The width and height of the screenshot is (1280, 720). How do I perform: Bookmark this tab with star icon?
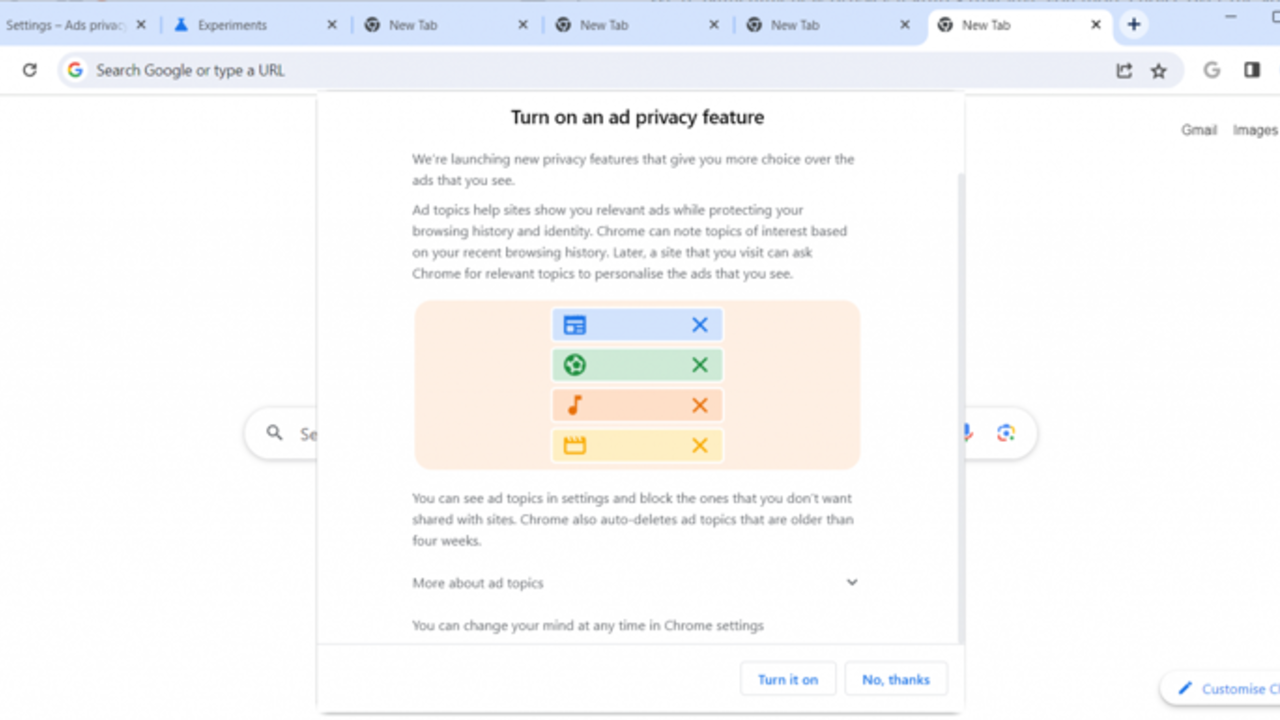1159,70
